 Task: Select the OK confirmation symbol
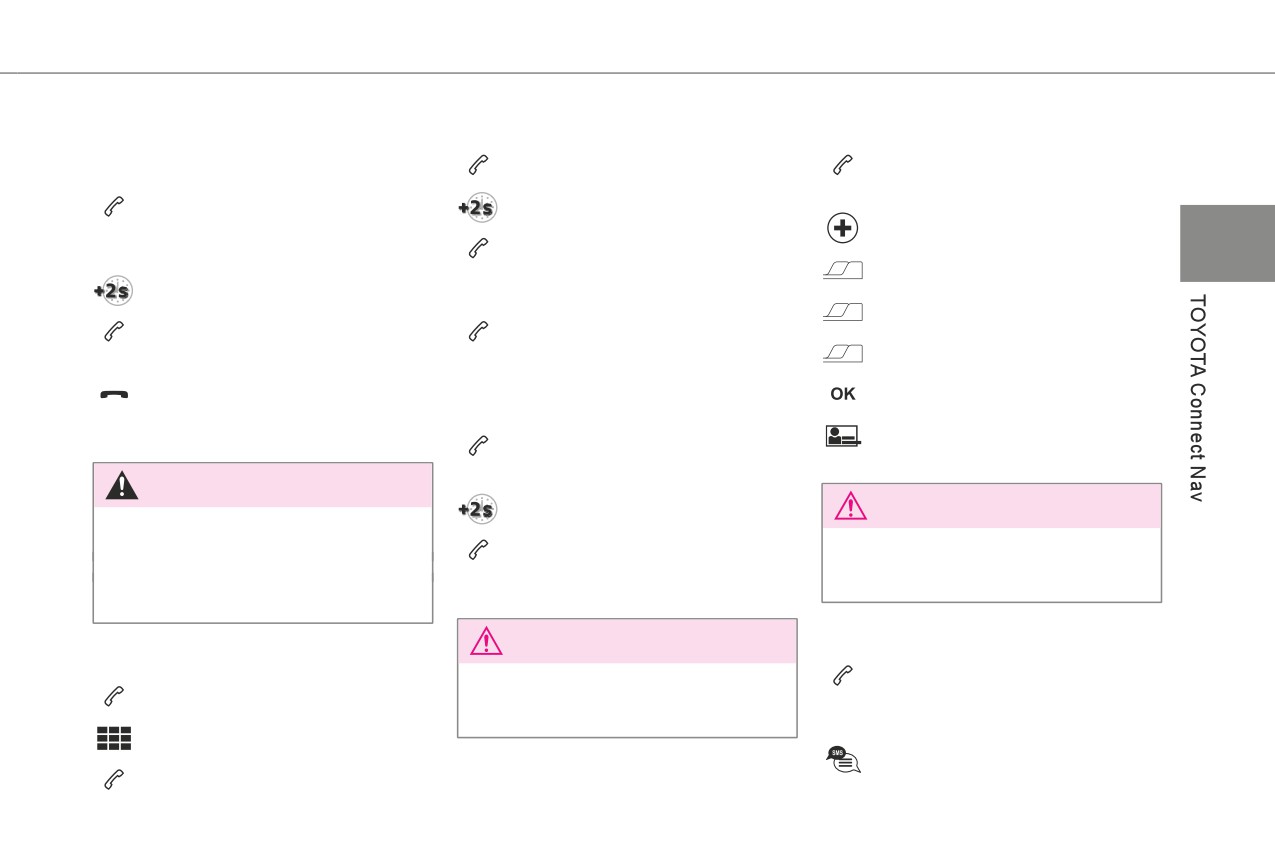[843, 394]
